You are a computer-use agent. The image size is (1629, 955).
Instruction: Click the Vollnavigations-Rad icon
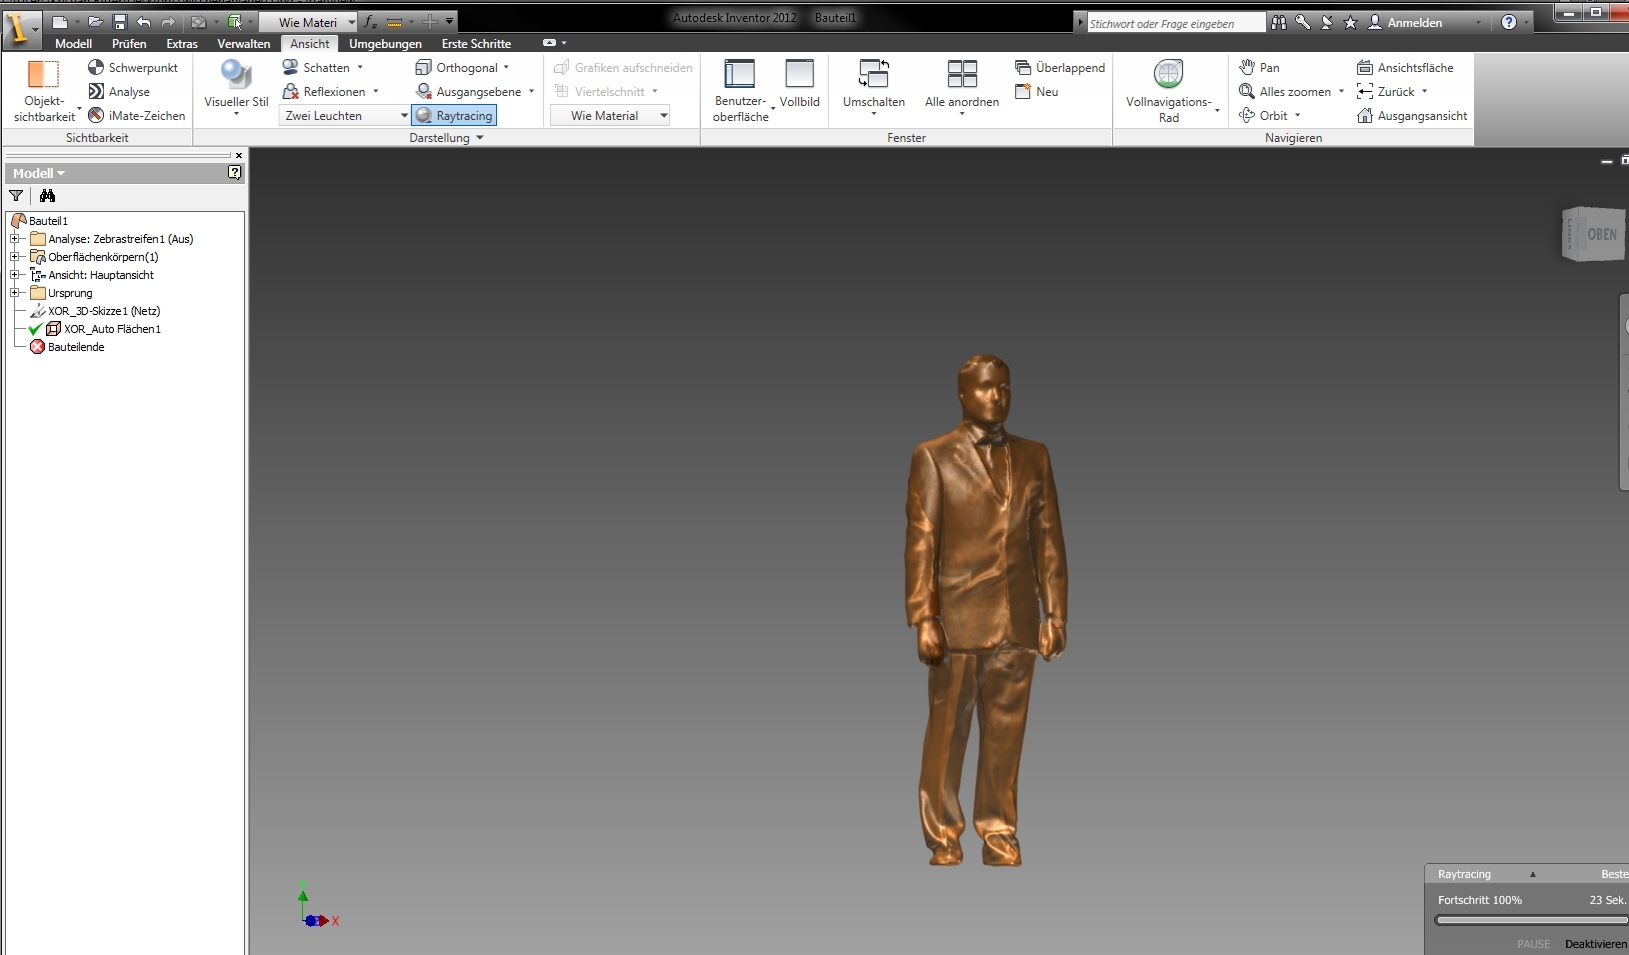click(x=1168, y=75)
